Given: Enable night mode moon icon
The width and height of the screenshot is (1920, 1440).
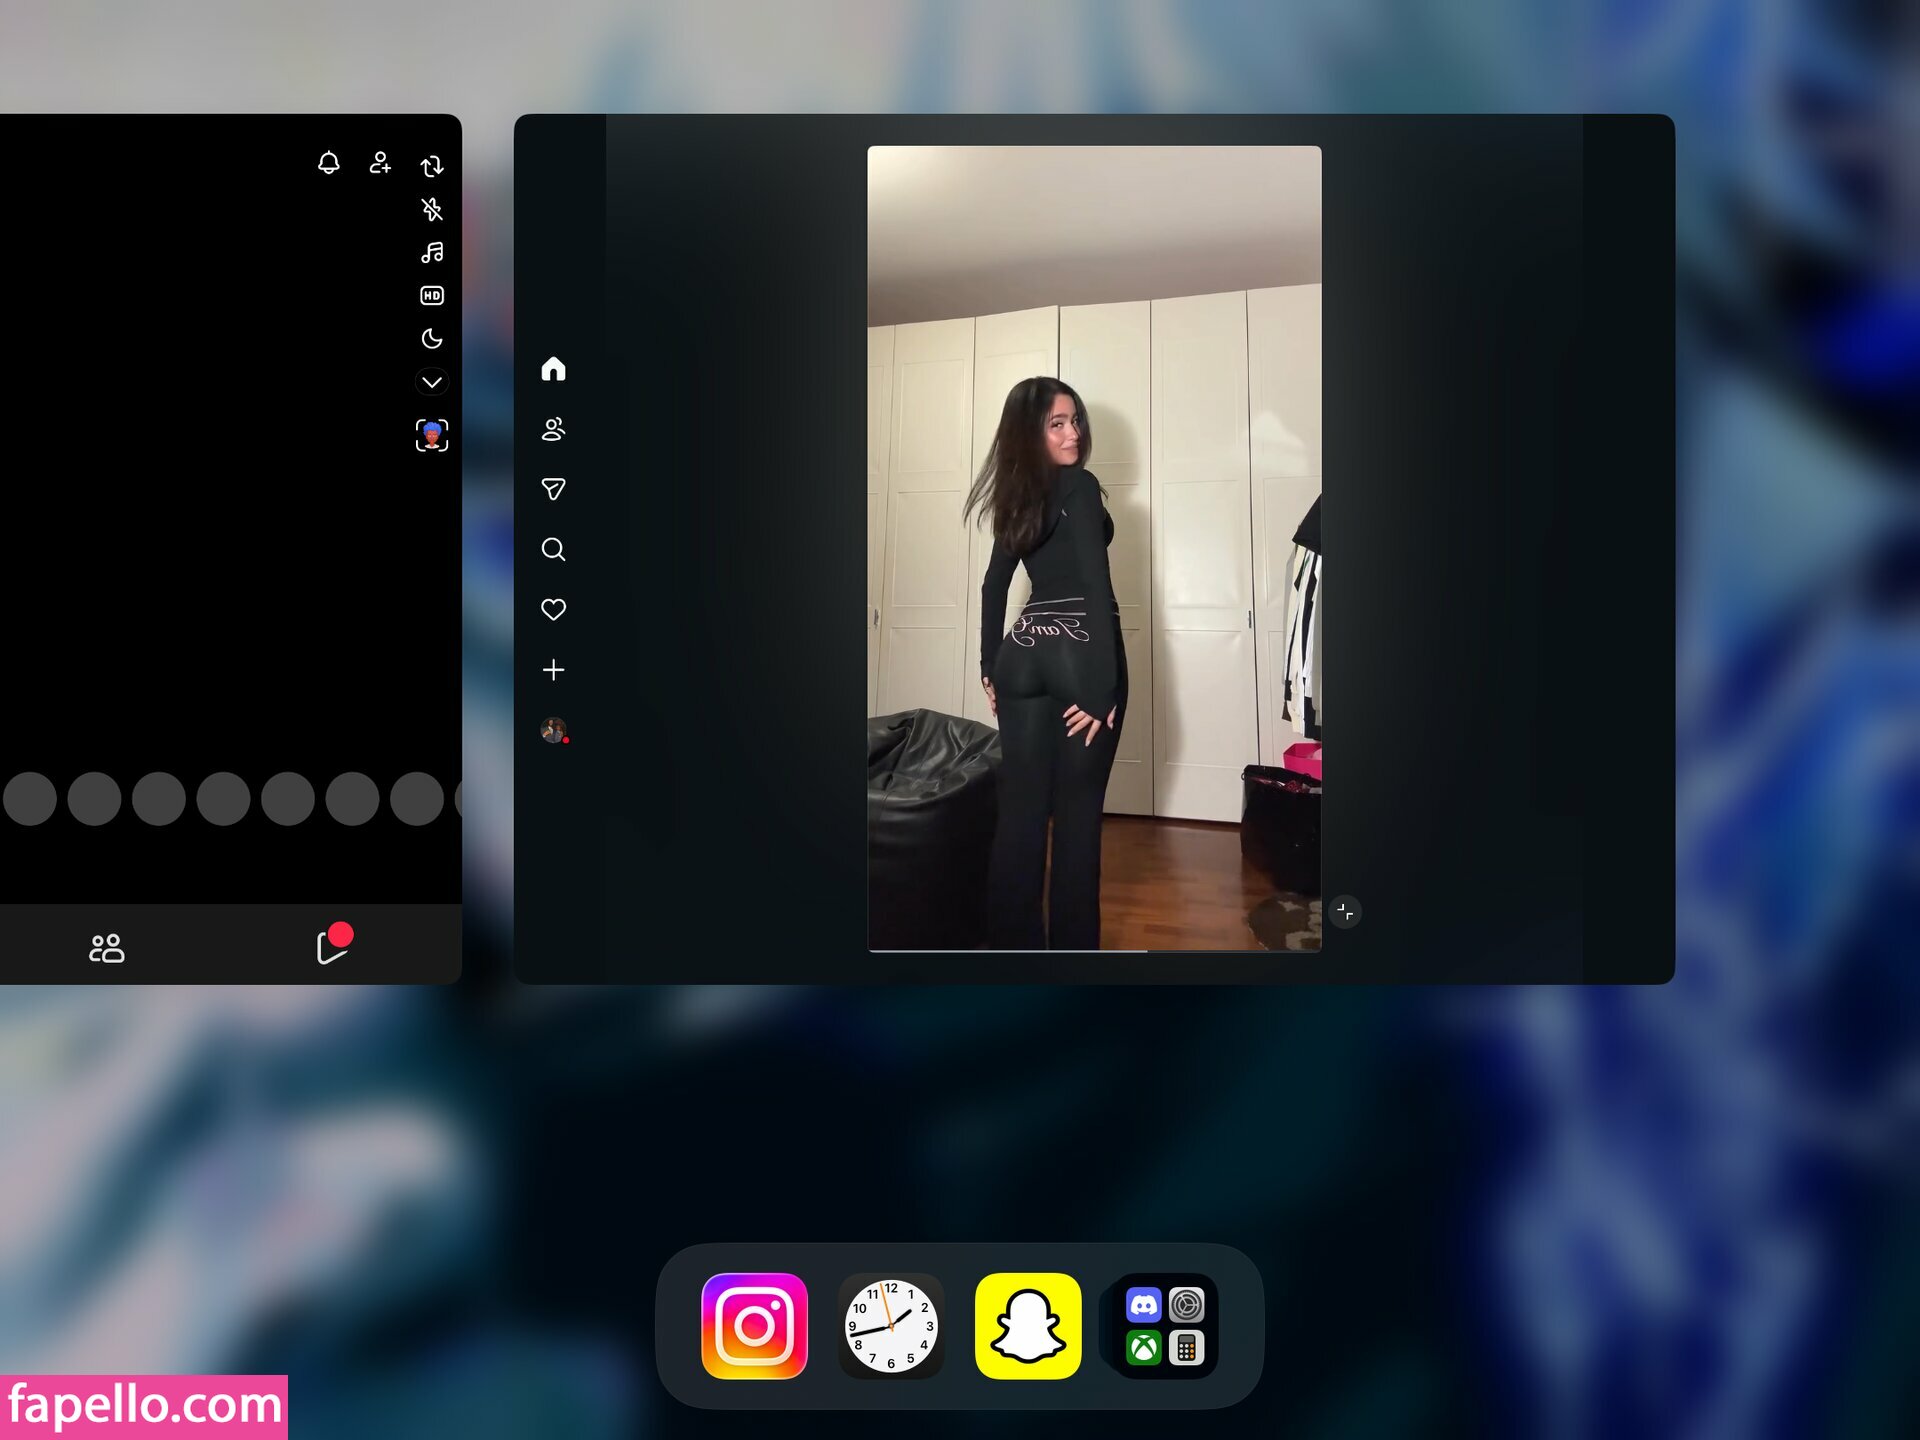Looking at the screenshot, I should (432, 338).
